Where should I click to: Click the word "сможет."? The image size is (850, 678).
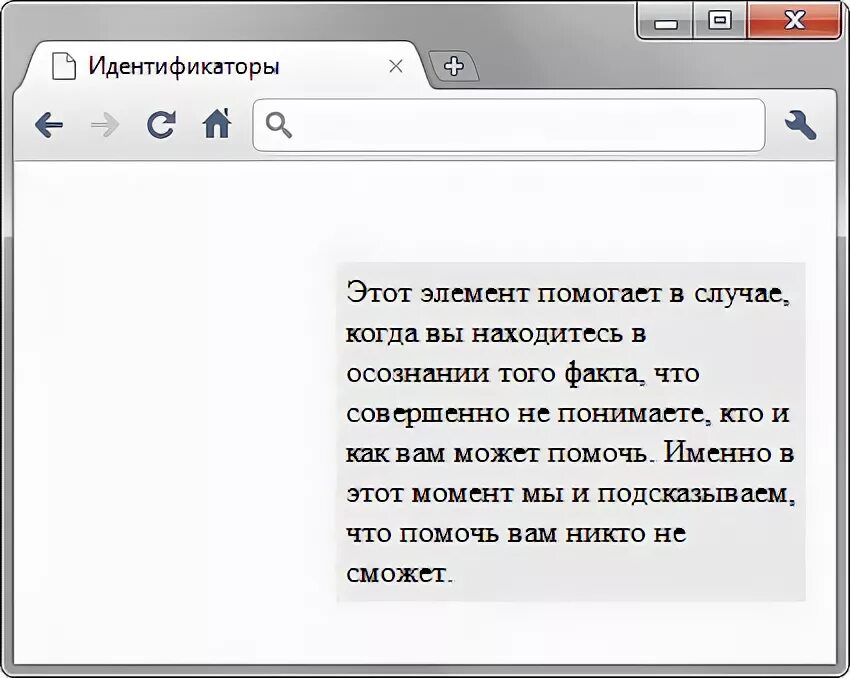pos(398,573)
